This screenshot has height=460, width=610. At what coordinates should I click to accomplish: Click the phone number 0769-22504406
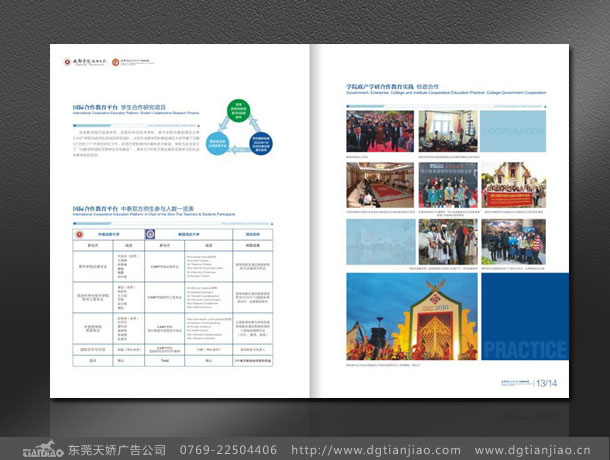point(228,450)
